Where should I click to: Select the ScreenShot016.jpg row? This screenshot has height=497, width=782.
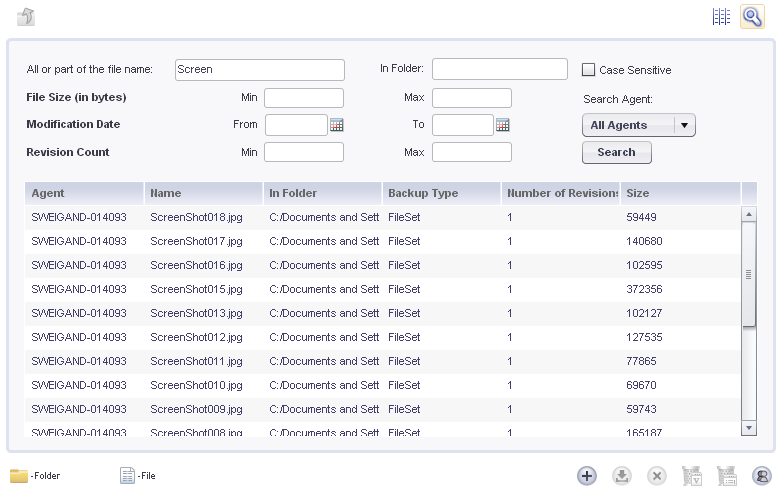click(383, 265)
